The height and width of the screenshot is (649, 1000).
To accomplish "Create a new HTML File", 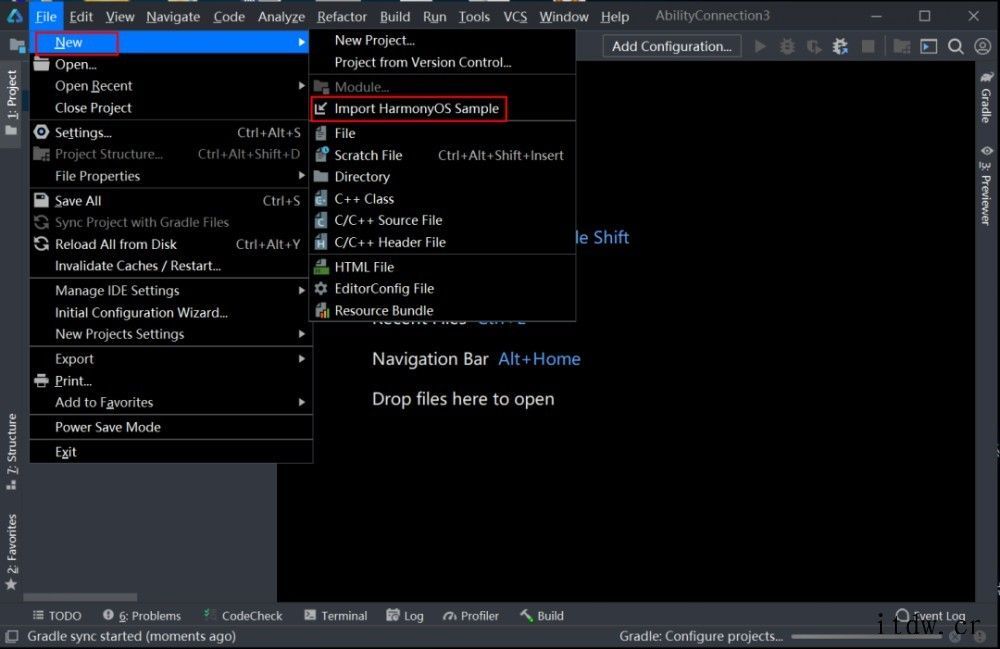I will click(443, 267).
